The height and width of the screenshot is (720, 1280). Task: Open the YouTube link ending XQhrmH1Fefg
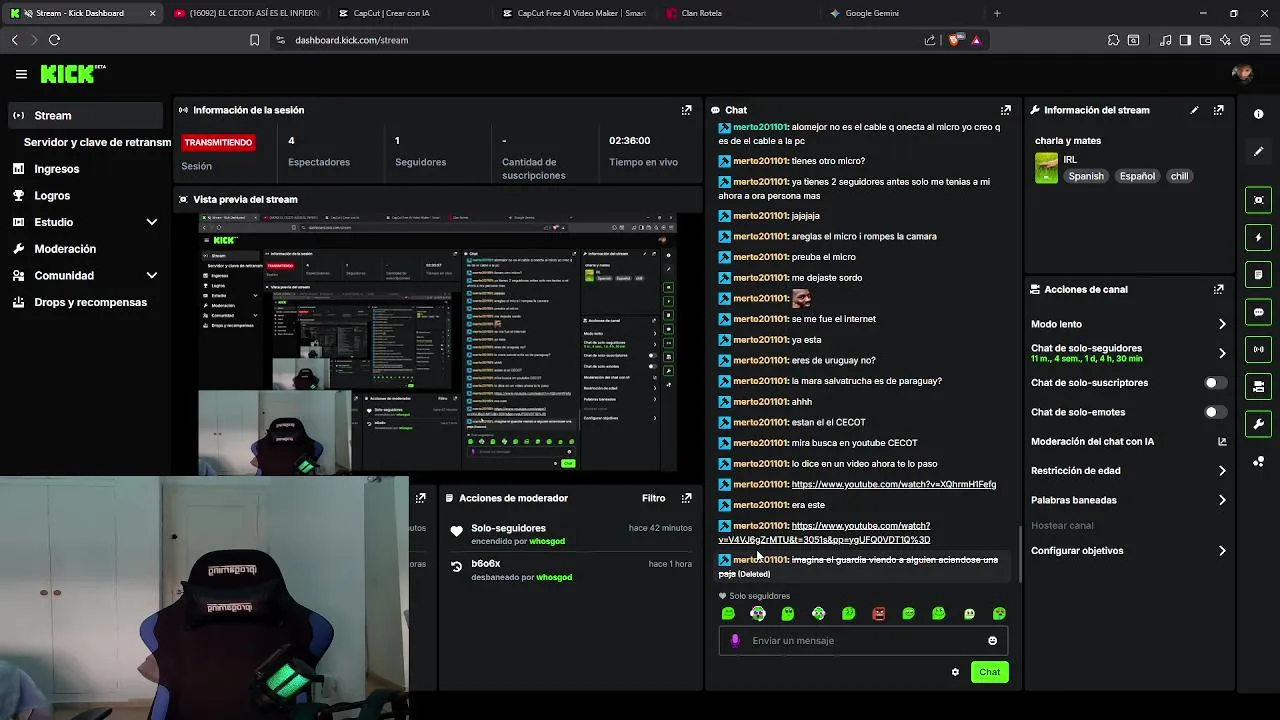893,485
